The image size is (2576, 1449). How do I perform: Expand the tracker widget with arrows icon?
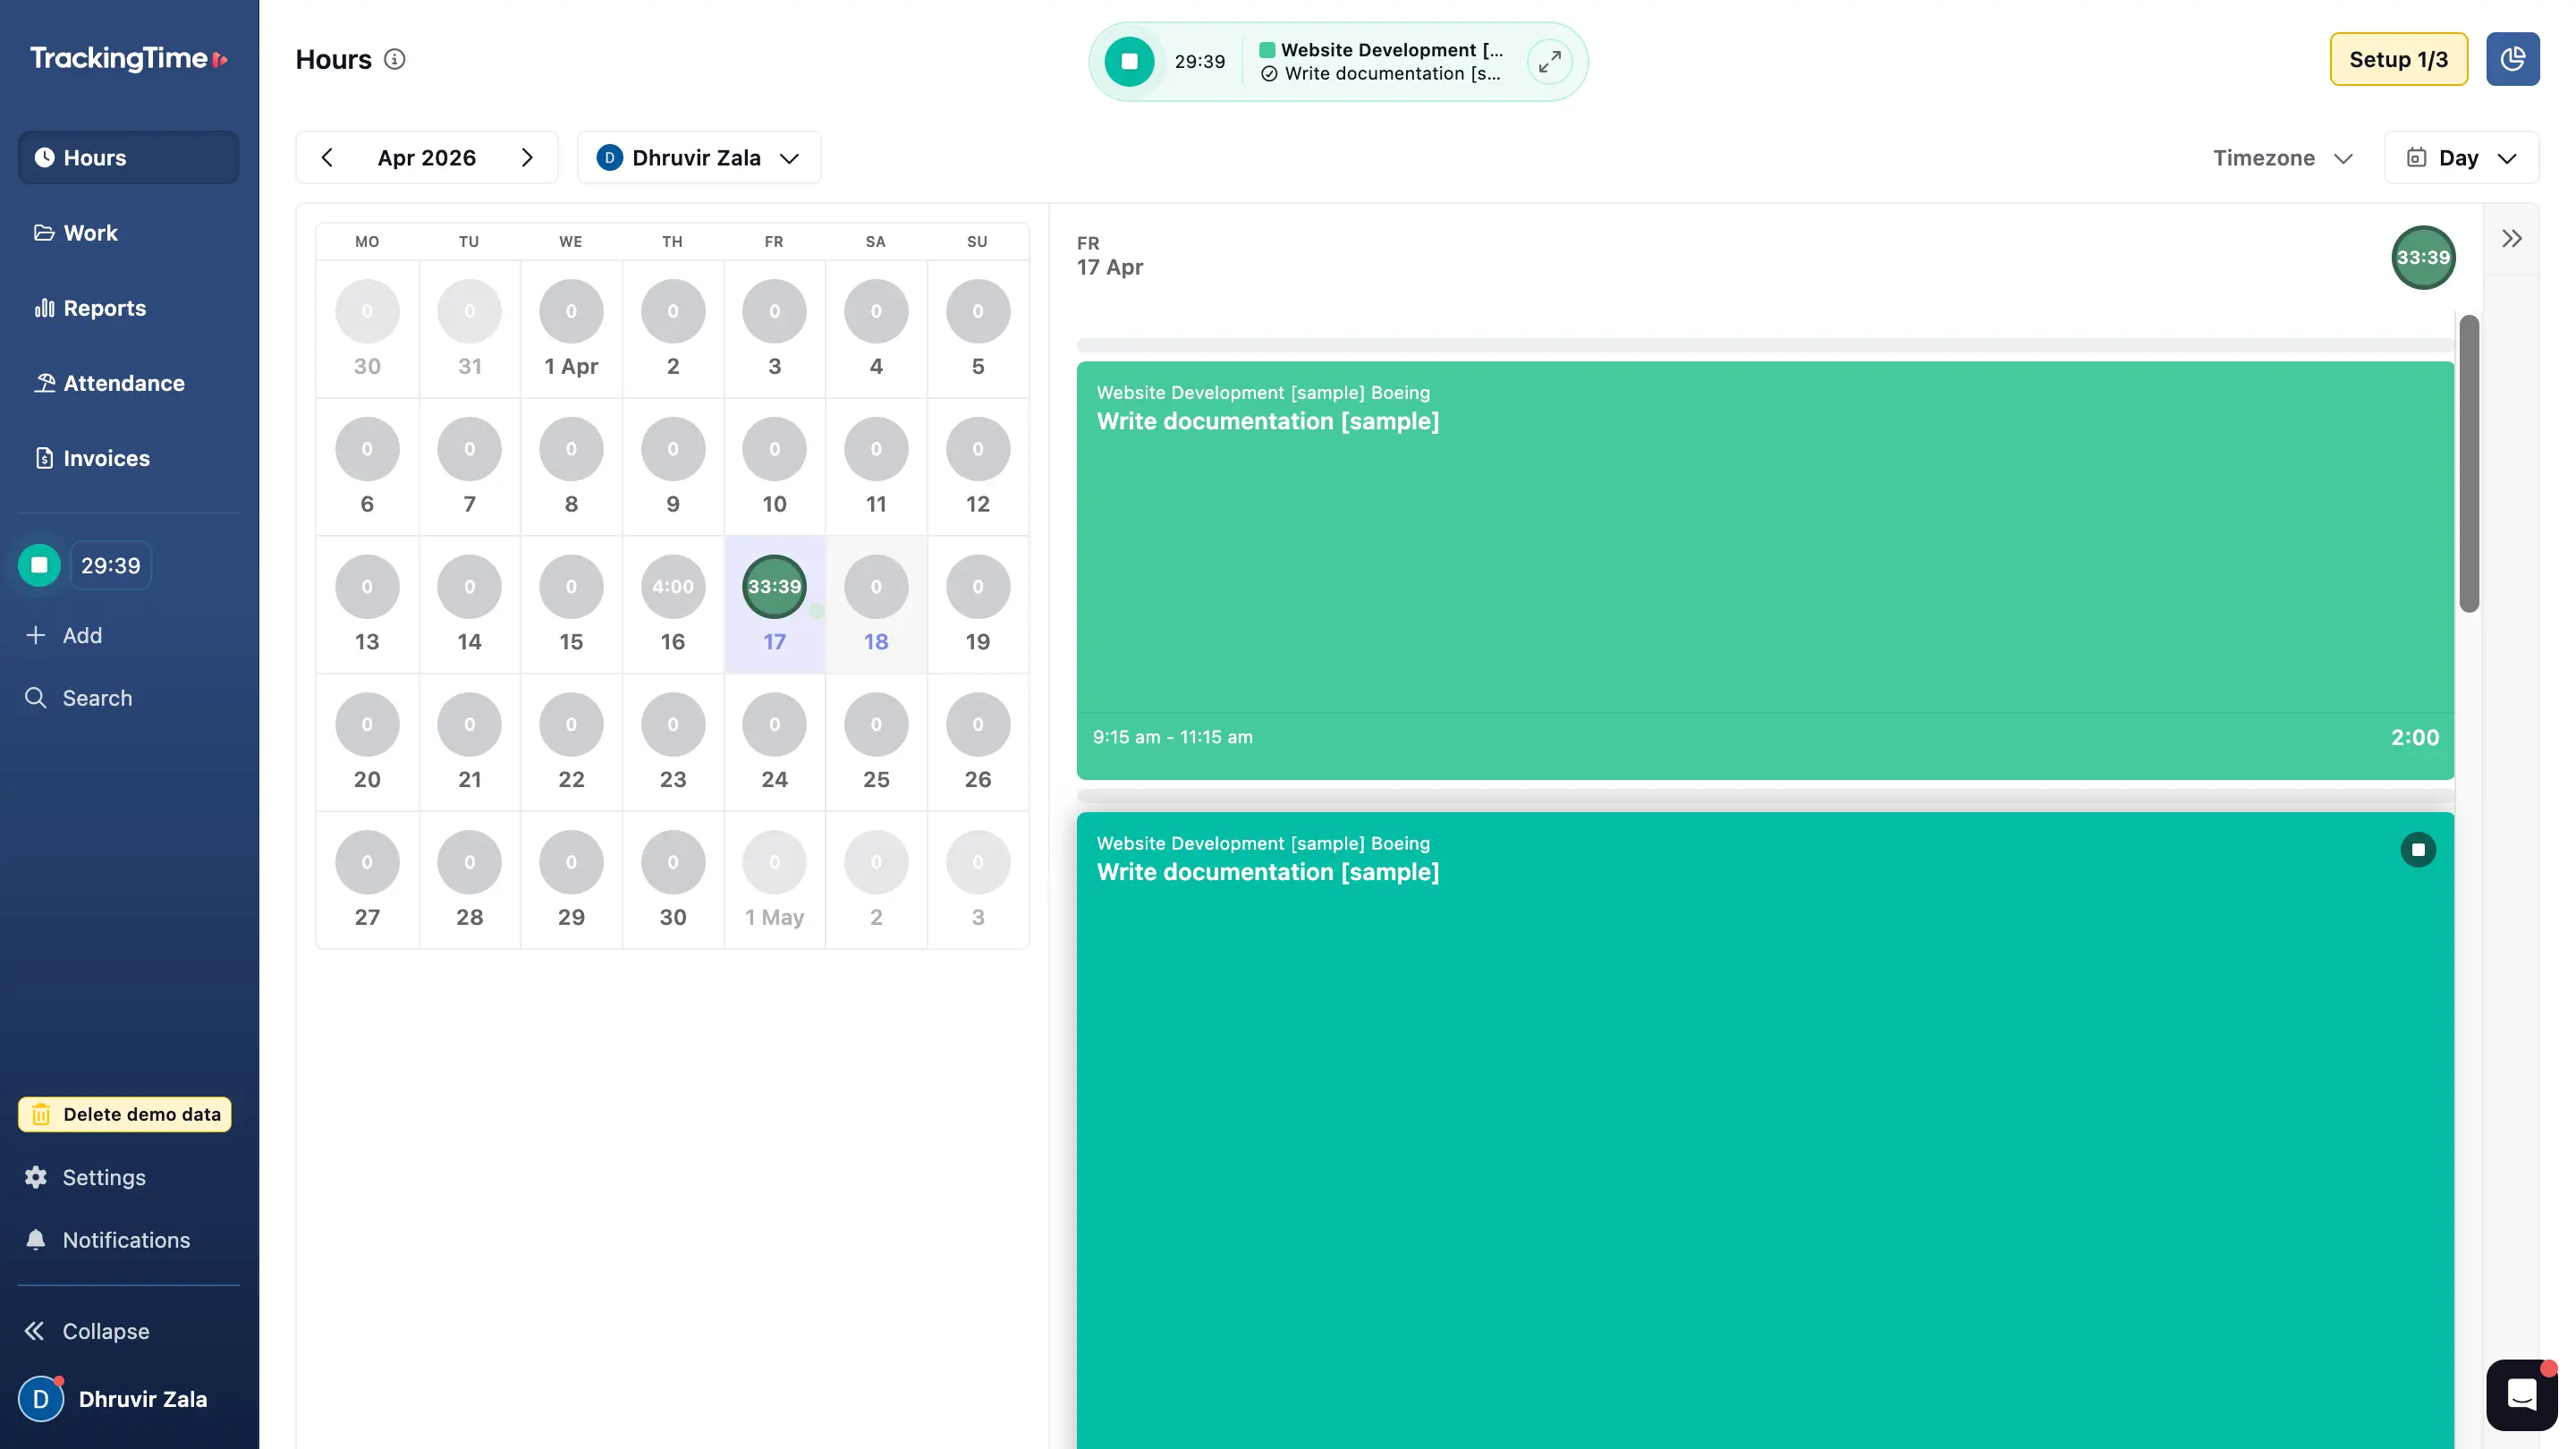tap(1549, 61)
